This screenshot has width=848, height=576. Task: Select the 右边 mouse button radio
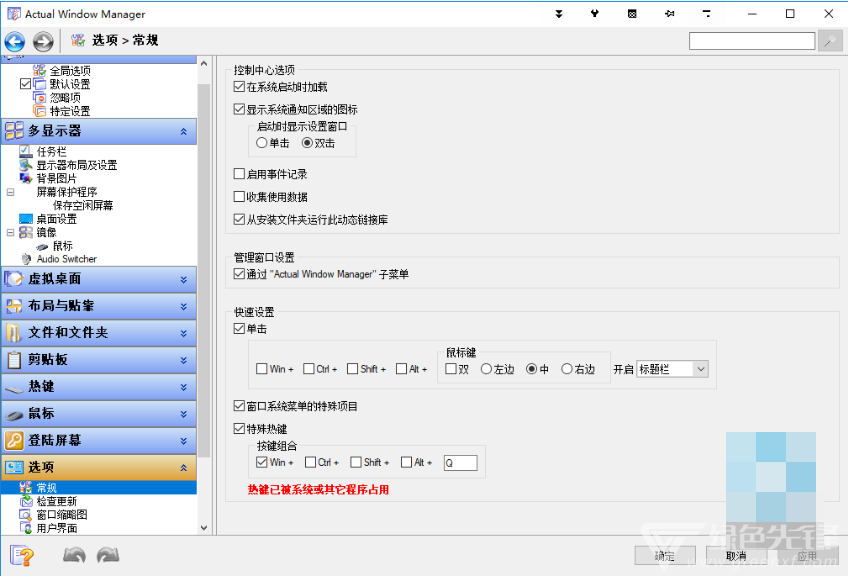[x=567, y=369]
